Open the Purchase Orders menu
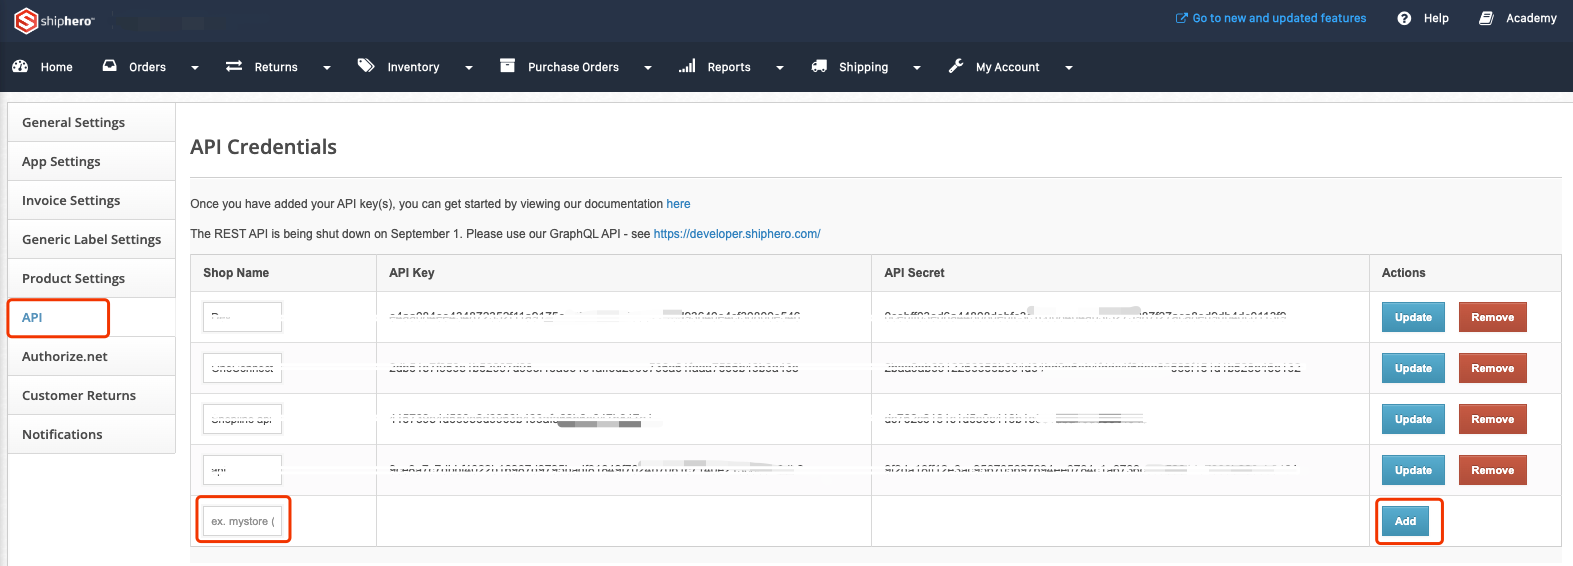The width and height of the screenshot is (1573, 566). pos(575,67)
